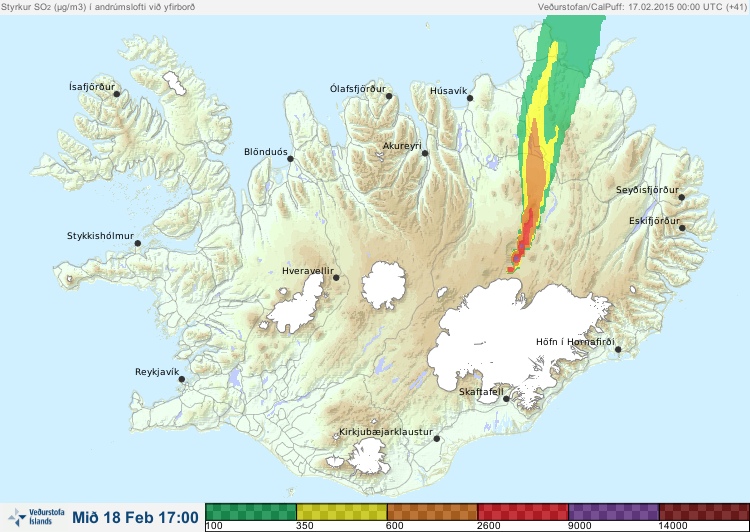
Task: Click the Ólafsfjörður marker dot
Action: [389, 96]
